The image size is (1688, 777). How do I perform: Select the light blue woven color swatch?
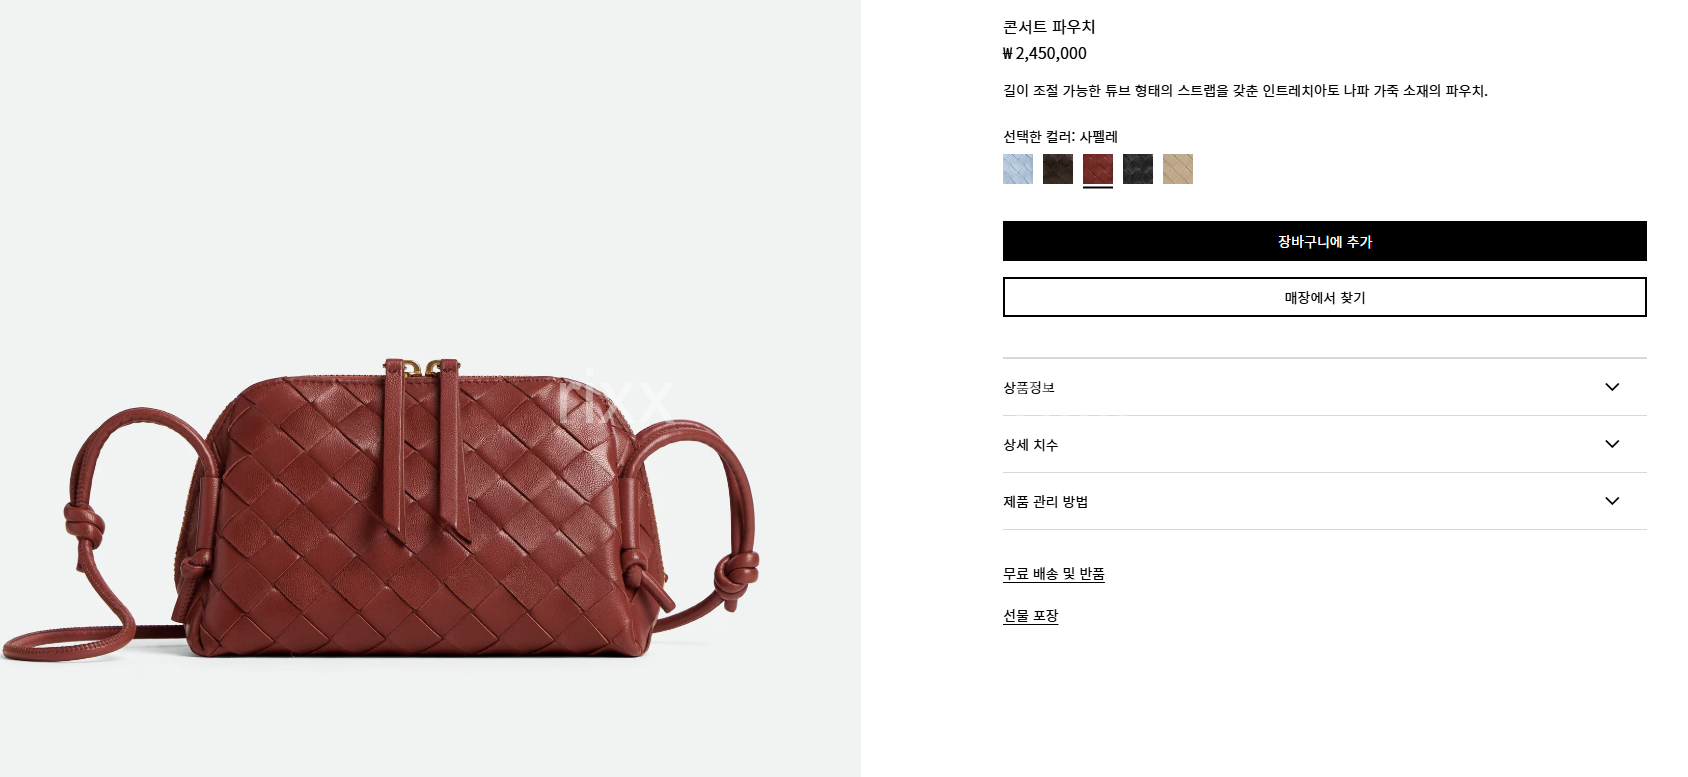[x=1017, y=169]
